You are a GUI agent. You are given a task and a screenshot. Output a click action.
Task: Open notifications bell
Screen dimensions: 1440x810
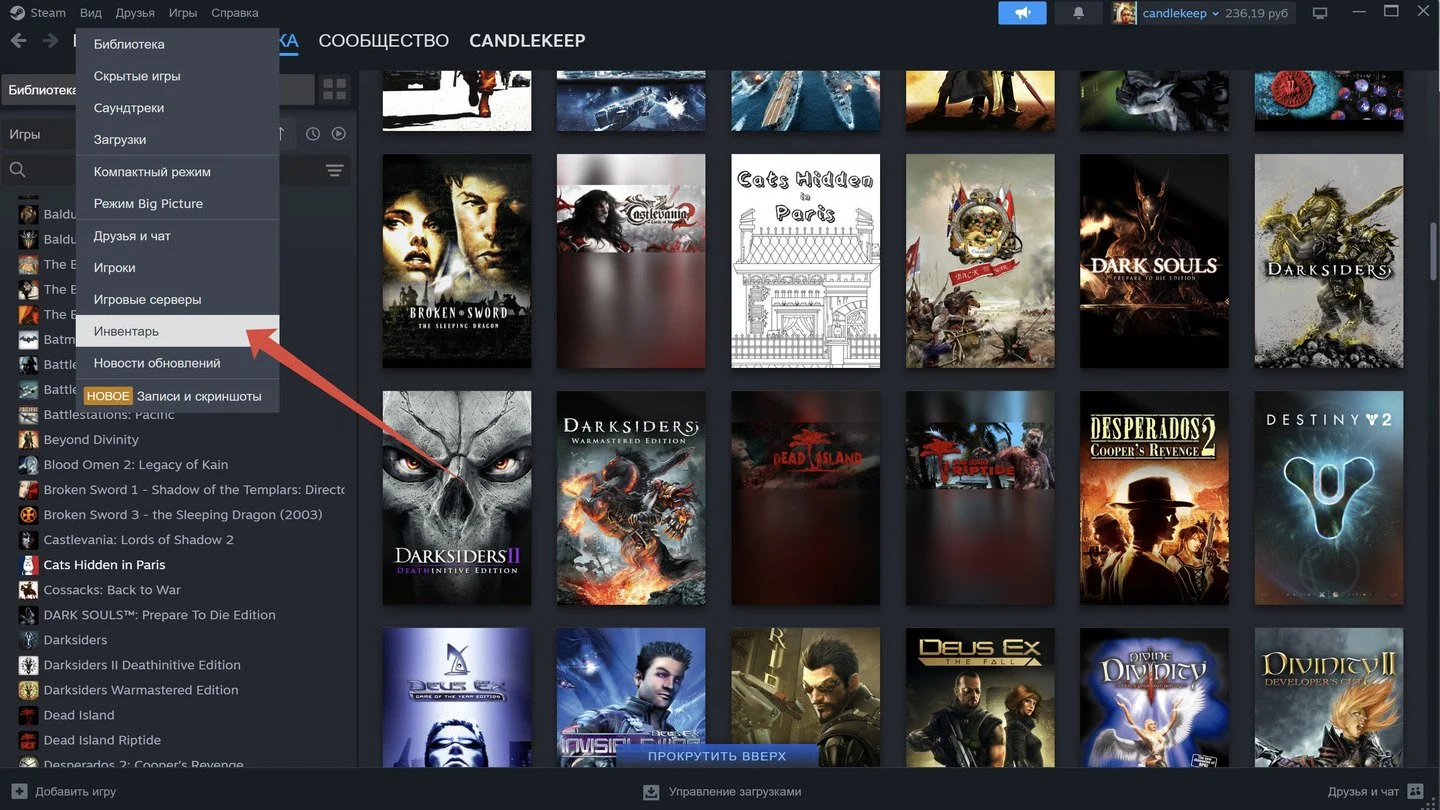1079,13
